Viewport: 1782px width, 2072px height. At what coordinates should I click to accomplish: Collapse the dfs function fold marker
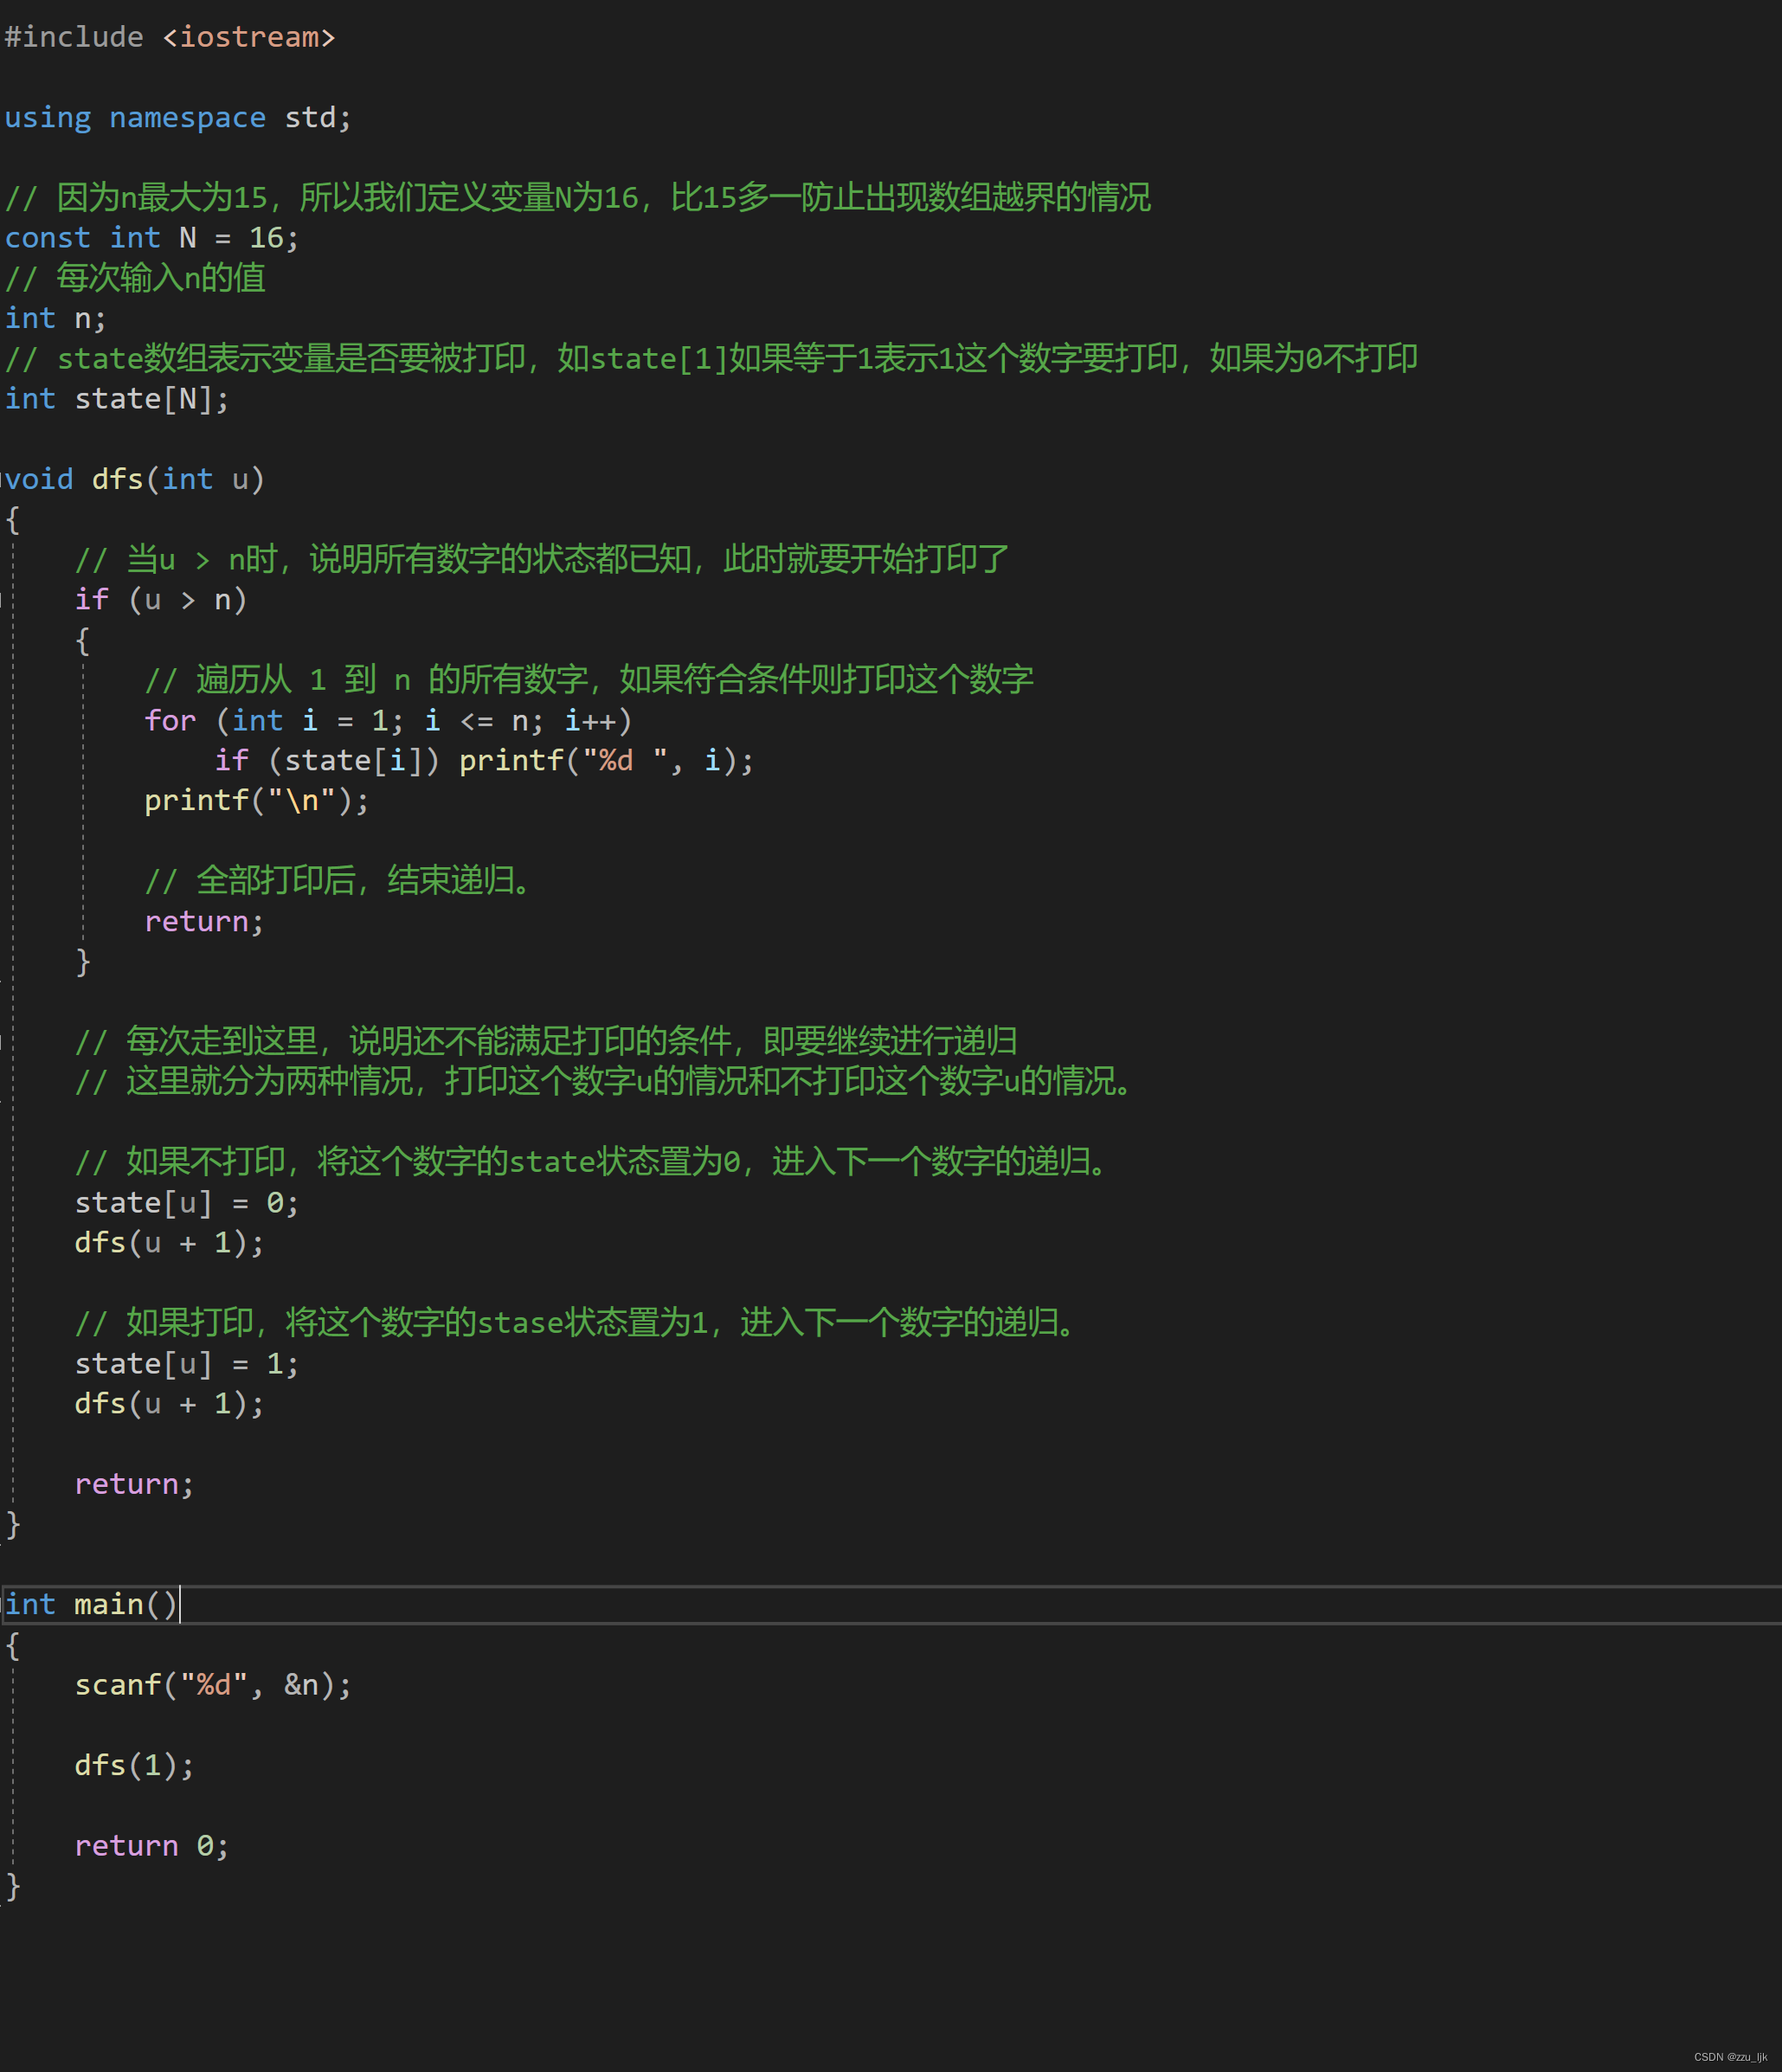[x=2, y=479]
